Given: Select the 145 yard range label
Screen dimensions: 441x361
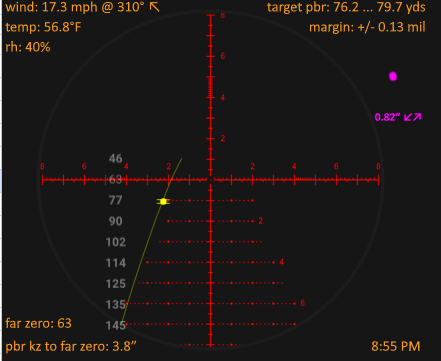Looking at the screenshot, I should (116, 325).
